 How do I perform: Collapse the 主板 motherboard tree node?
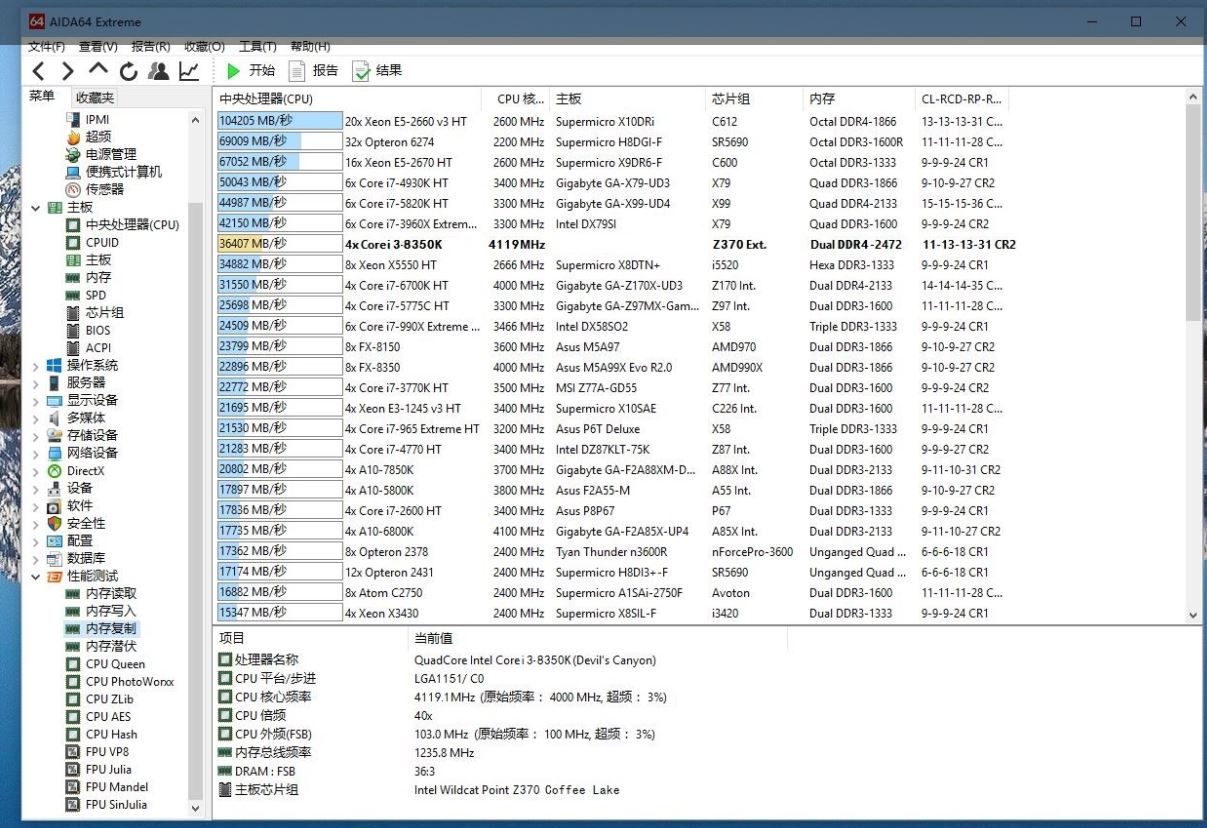click(x=36, y=208)
